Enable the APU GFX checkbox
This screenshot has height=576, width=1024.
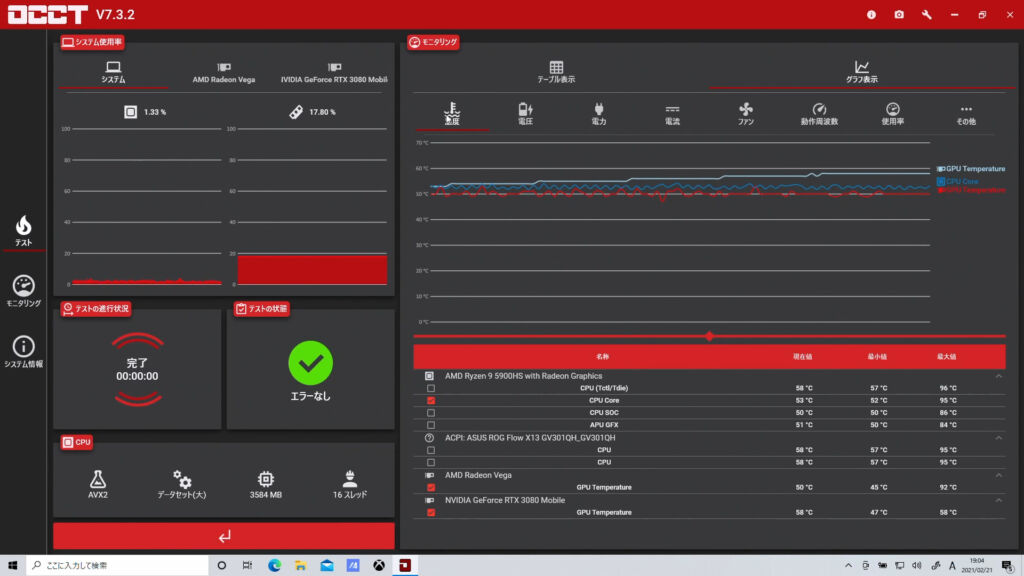point(431,425)
